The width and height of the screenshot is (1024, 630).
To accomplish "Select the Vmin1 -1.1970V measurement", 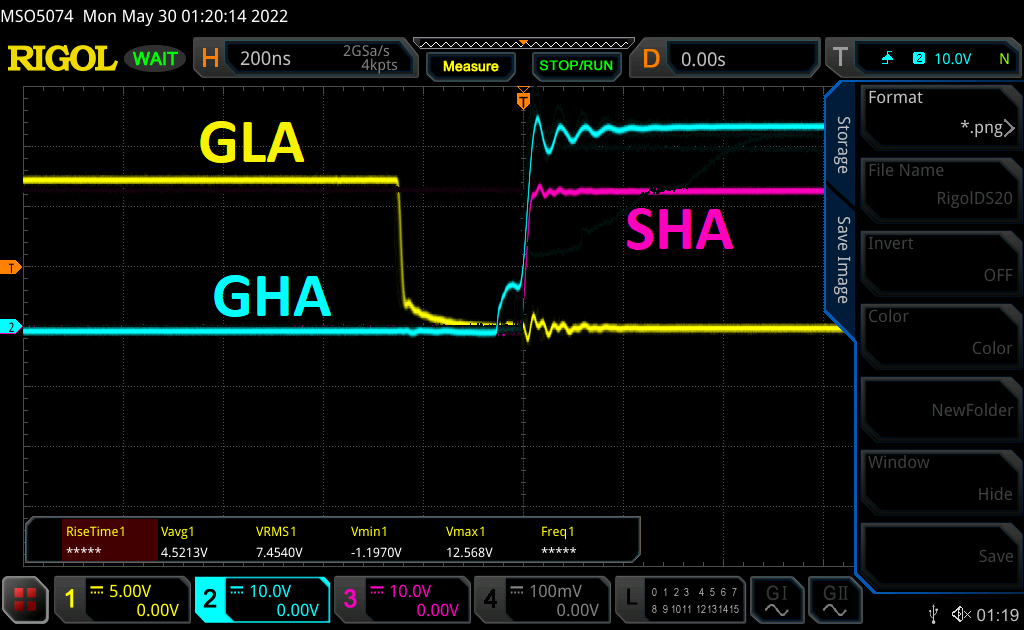I will 376,541.
